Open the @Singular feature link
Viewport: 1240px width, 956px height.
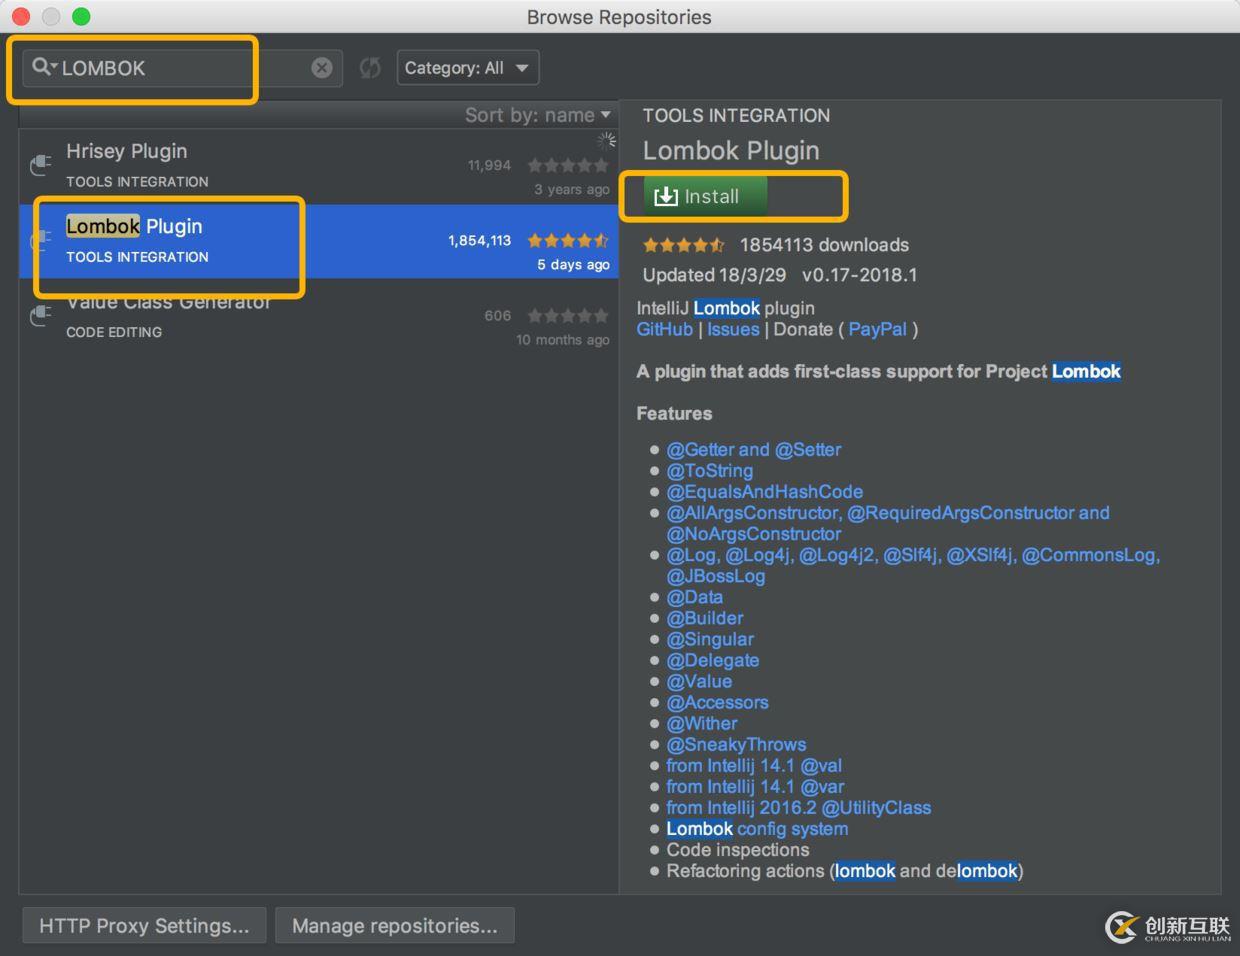[x=710, y=639]
